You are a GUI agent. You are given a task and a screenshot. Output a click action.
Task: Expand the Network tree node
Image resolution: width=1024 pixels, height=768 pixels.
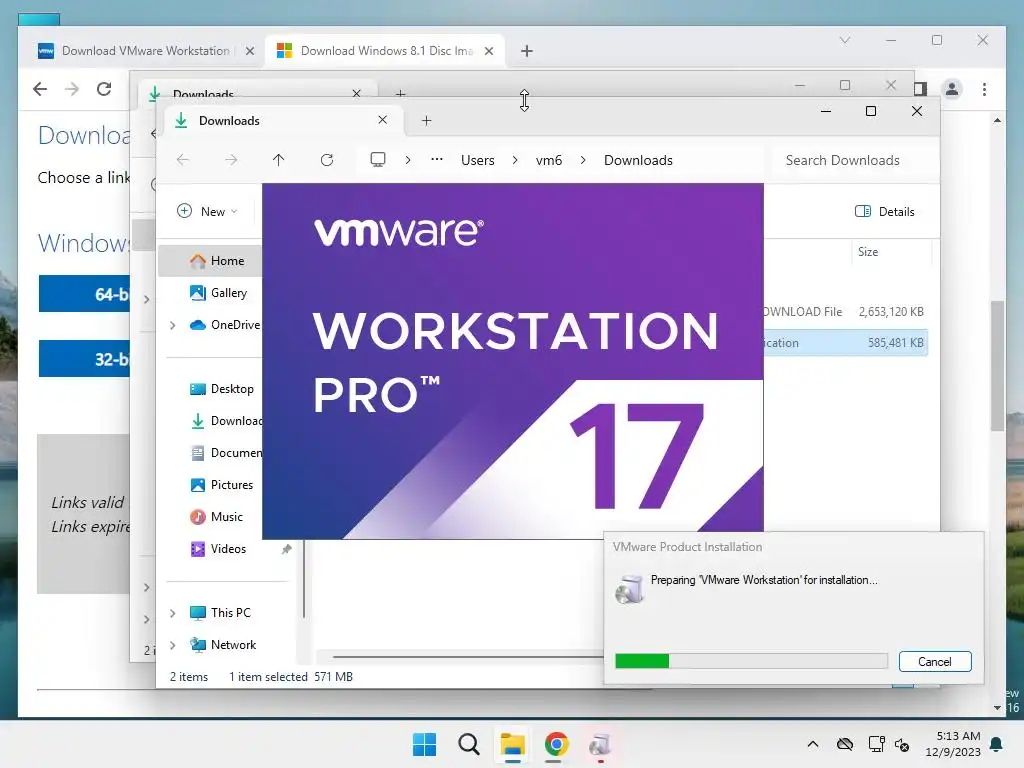172,645
